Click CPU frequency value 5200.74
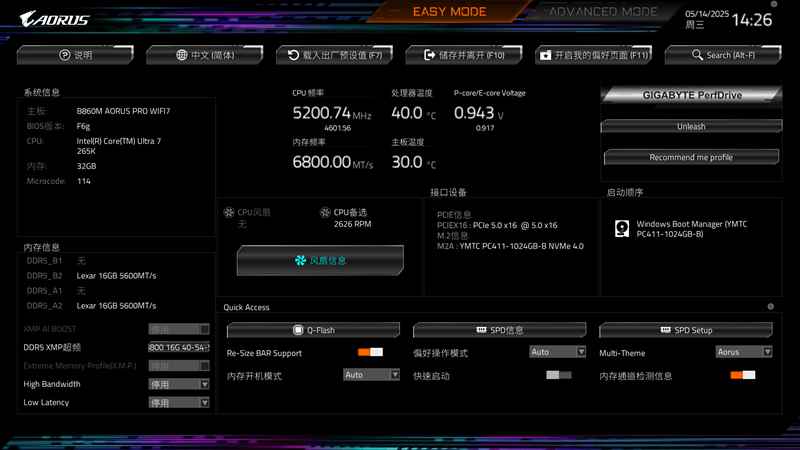This screenshot has width=800, height=450. 321,113
